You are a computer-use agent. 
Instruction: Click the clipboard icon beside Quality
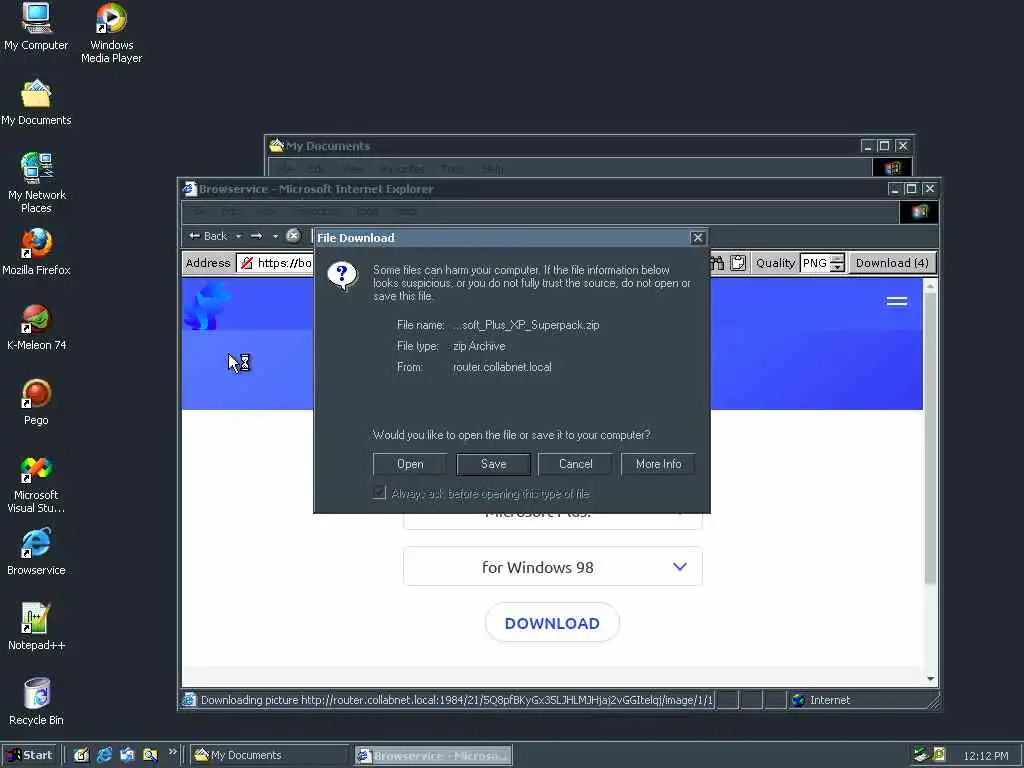tap(738, 263)
